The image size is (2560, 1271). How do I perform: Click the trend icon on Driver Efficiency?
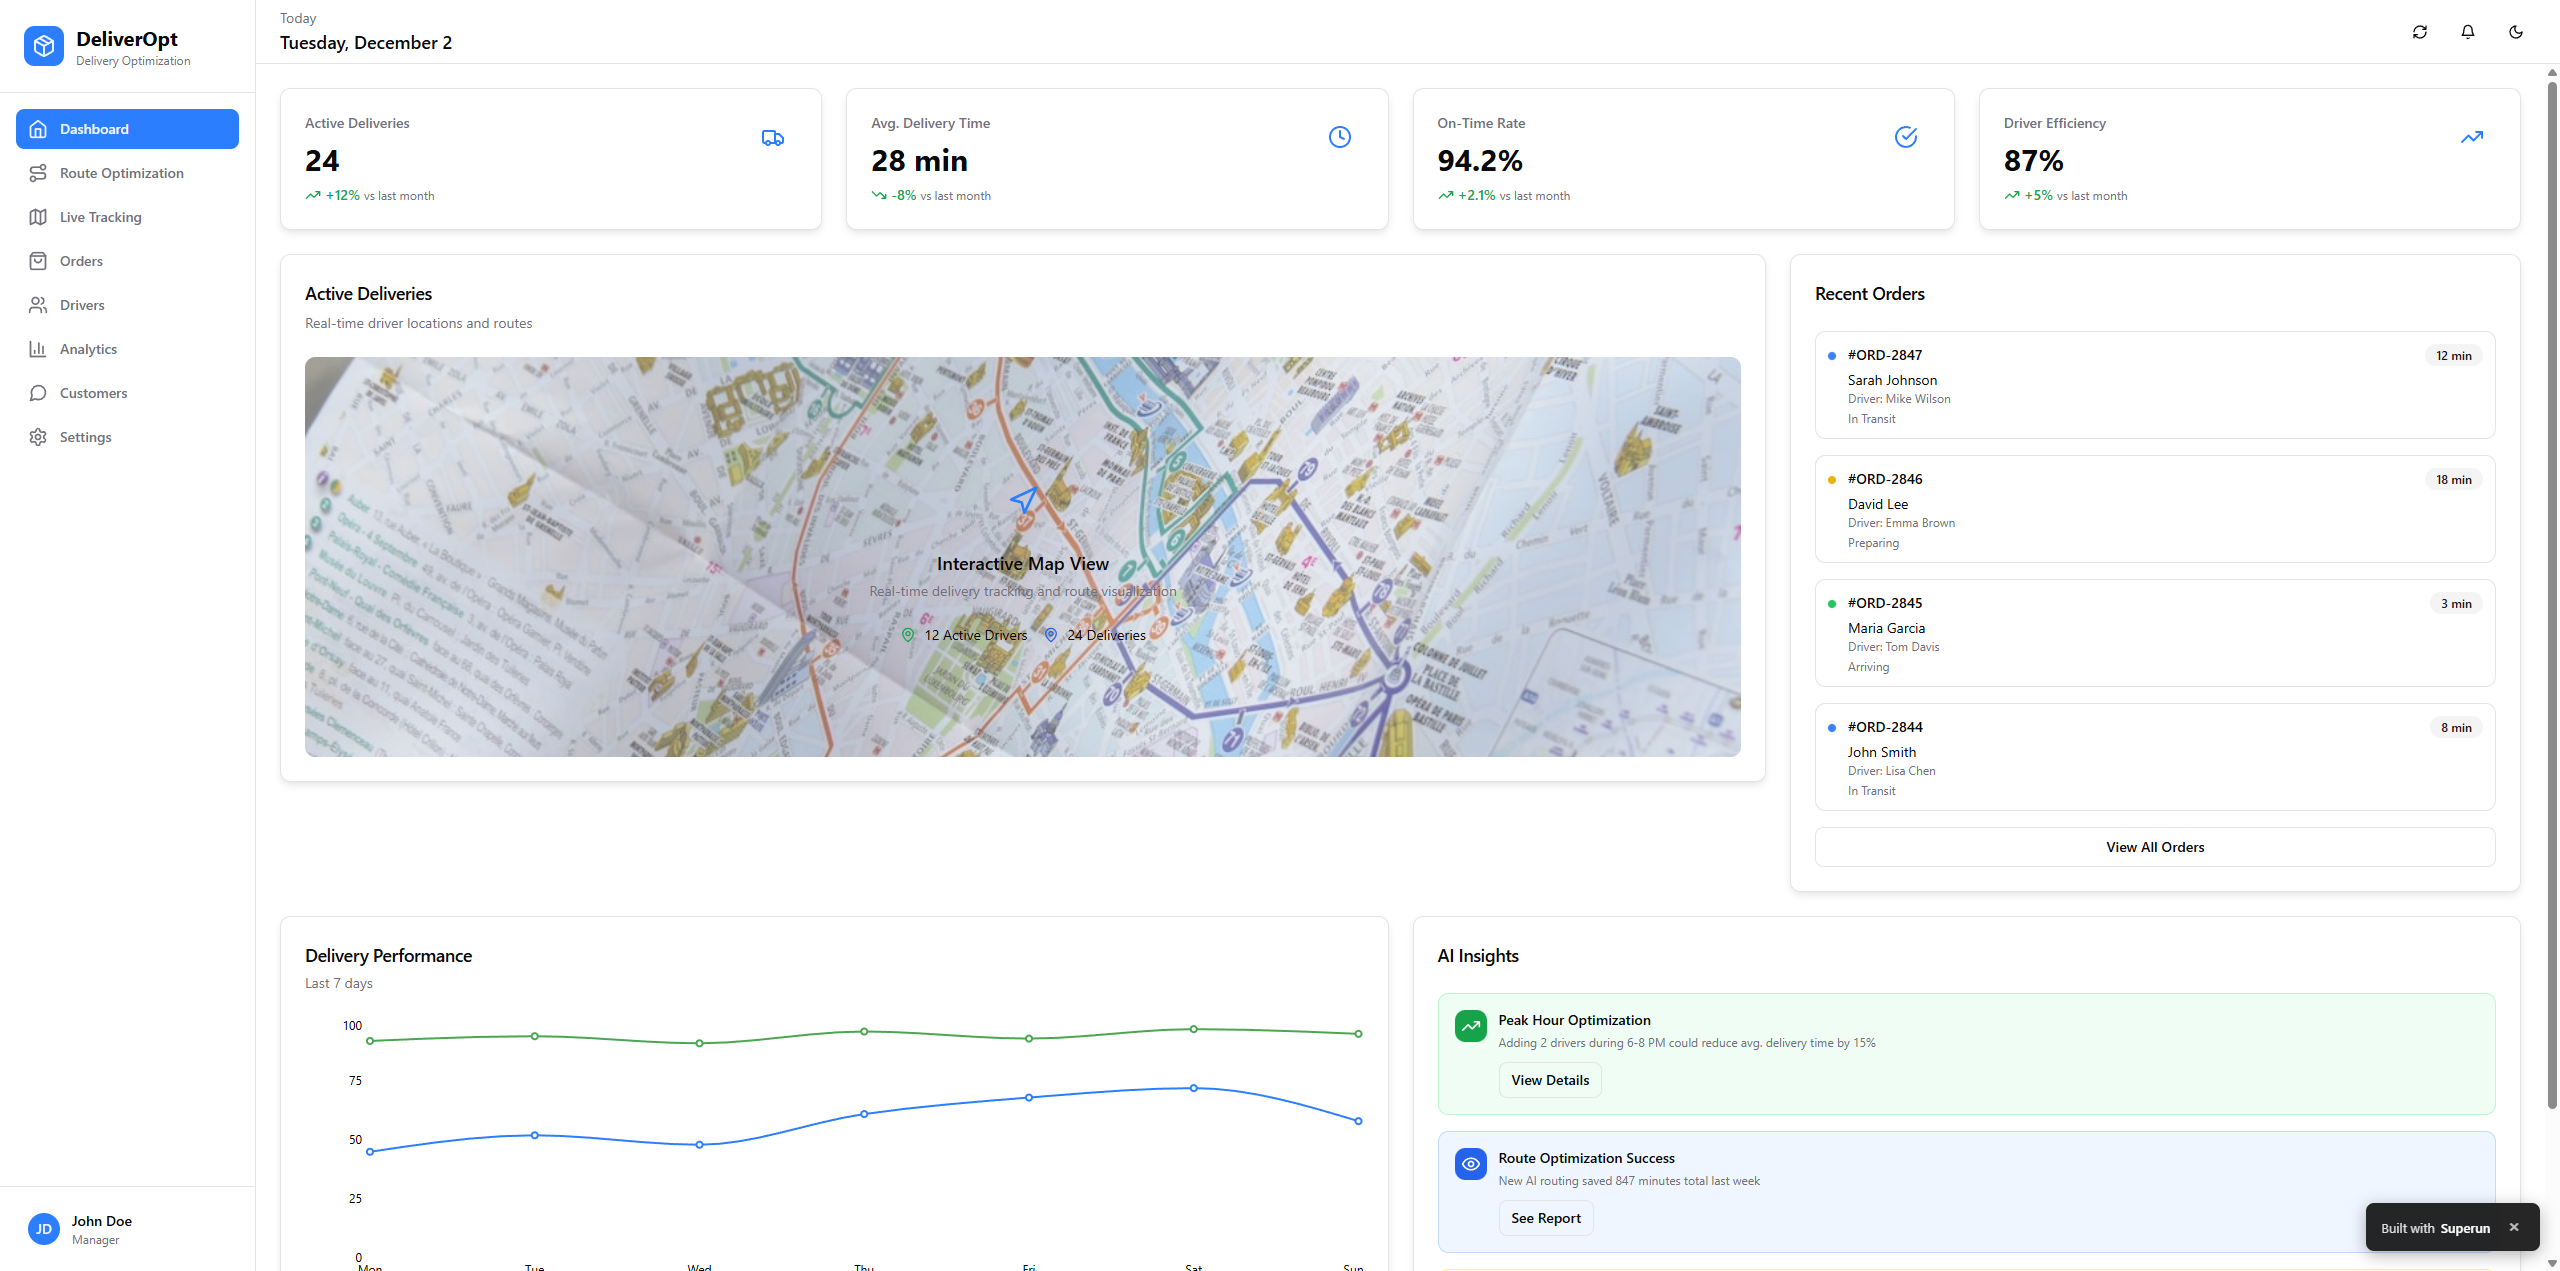(x=2471, y=137)
